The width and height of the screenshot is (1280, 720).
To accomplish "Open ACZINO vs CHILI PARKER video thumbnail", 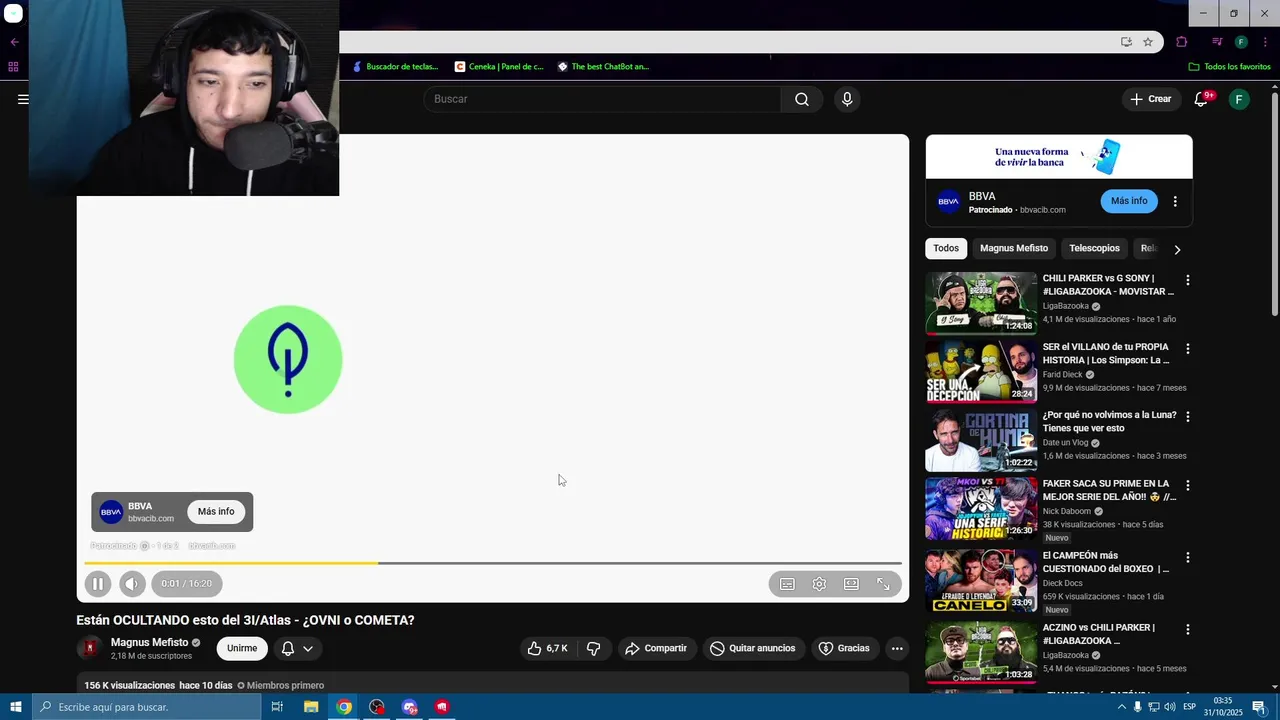I will (981, 652).
